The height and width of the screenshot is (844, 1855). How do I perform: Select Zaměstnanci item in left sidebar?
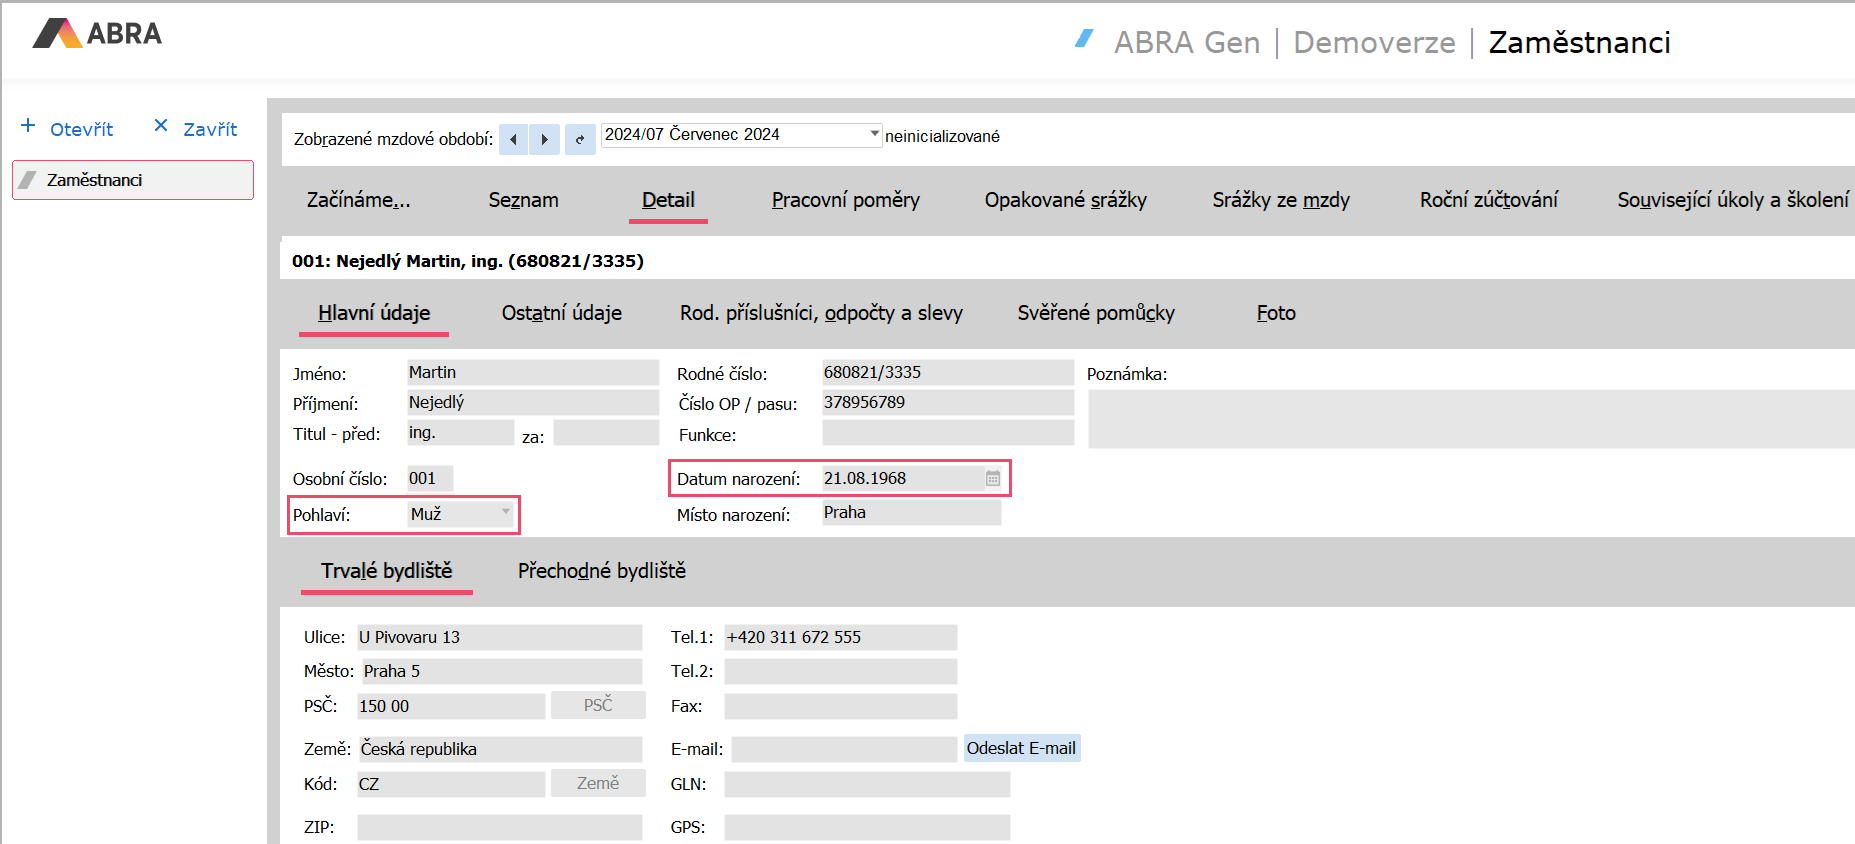pyautogui.click(x=133, y=180)
